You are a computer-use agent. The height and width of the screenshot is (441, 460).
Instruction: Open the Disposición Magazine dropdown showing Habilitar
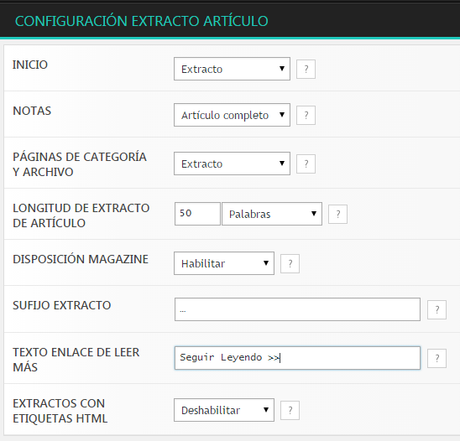(224, 263)
